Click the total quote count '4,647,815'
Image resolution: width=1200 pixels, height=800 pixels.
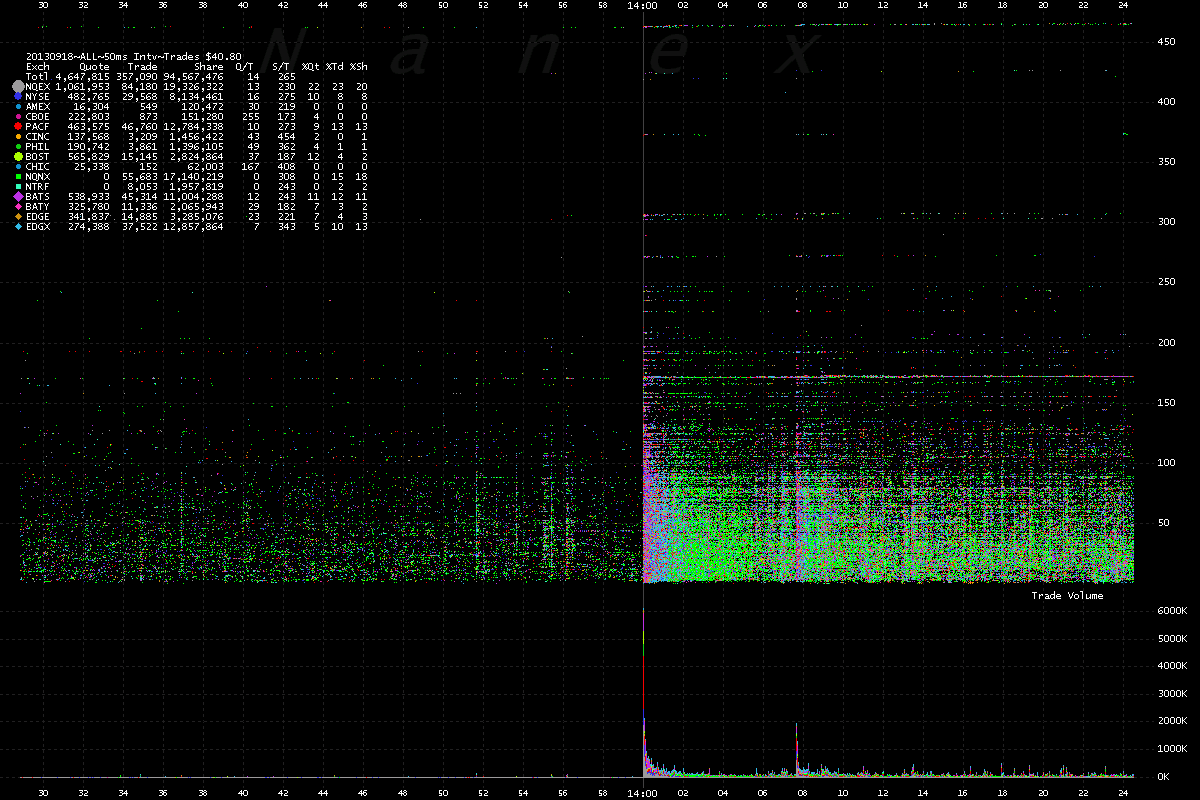point(82,77)
